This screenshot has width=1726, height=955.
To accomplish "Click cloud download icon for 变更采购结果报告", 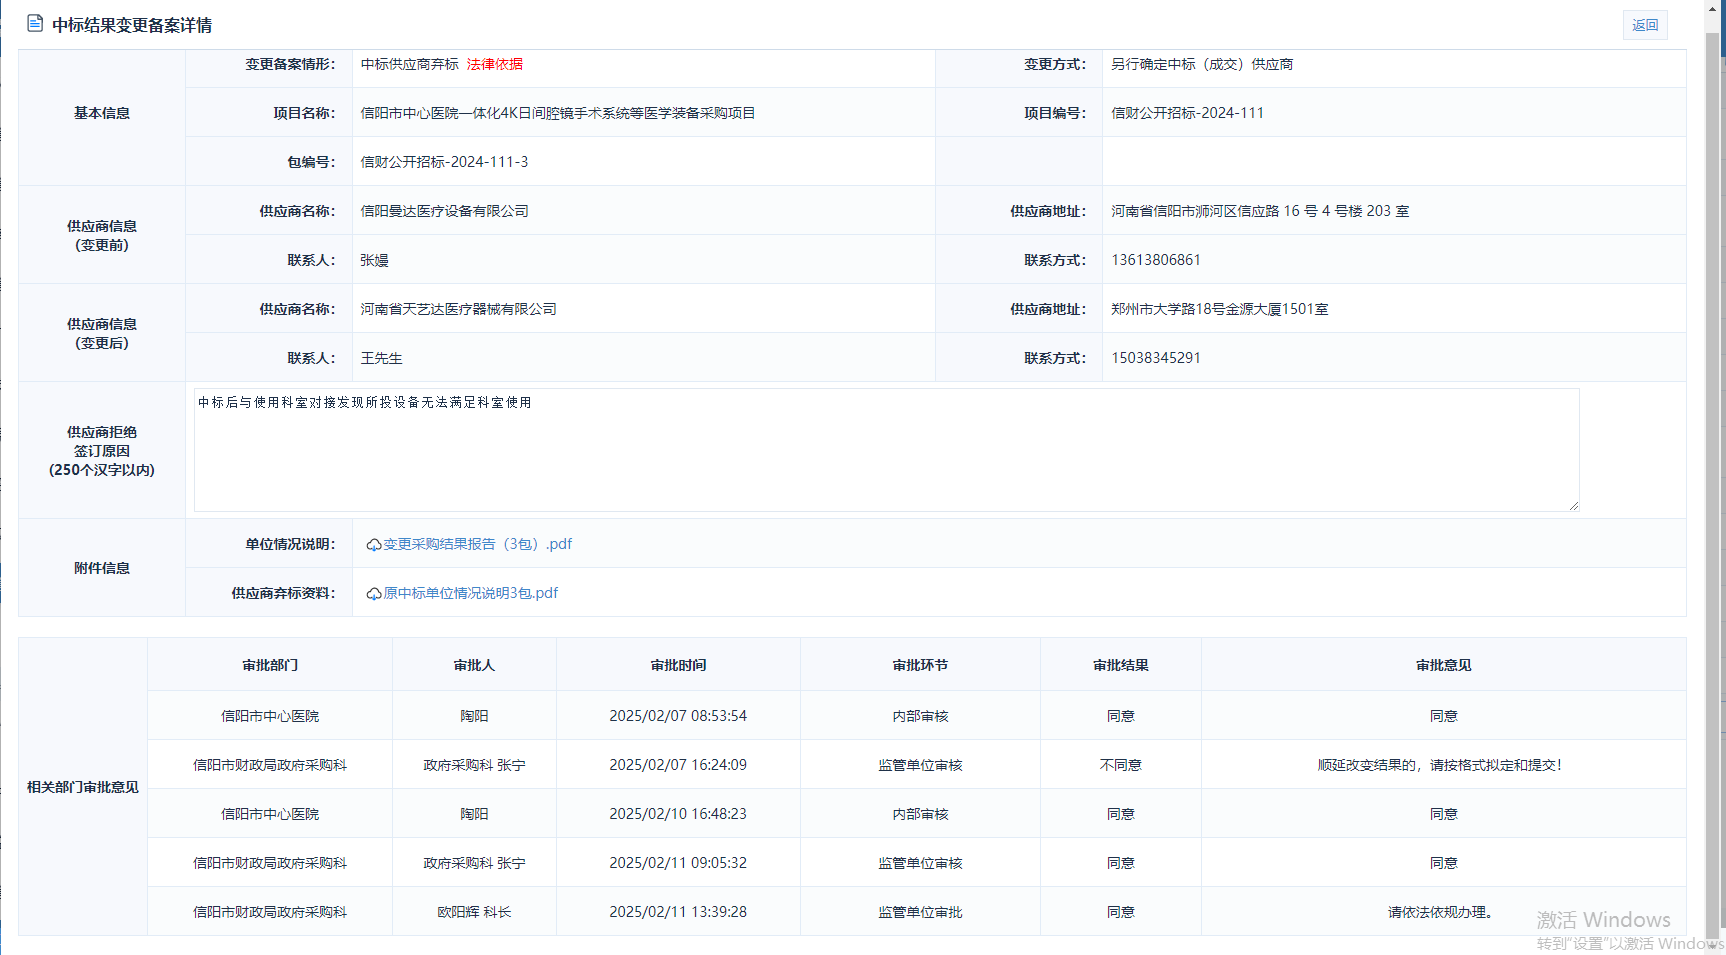I will [373, 545].
